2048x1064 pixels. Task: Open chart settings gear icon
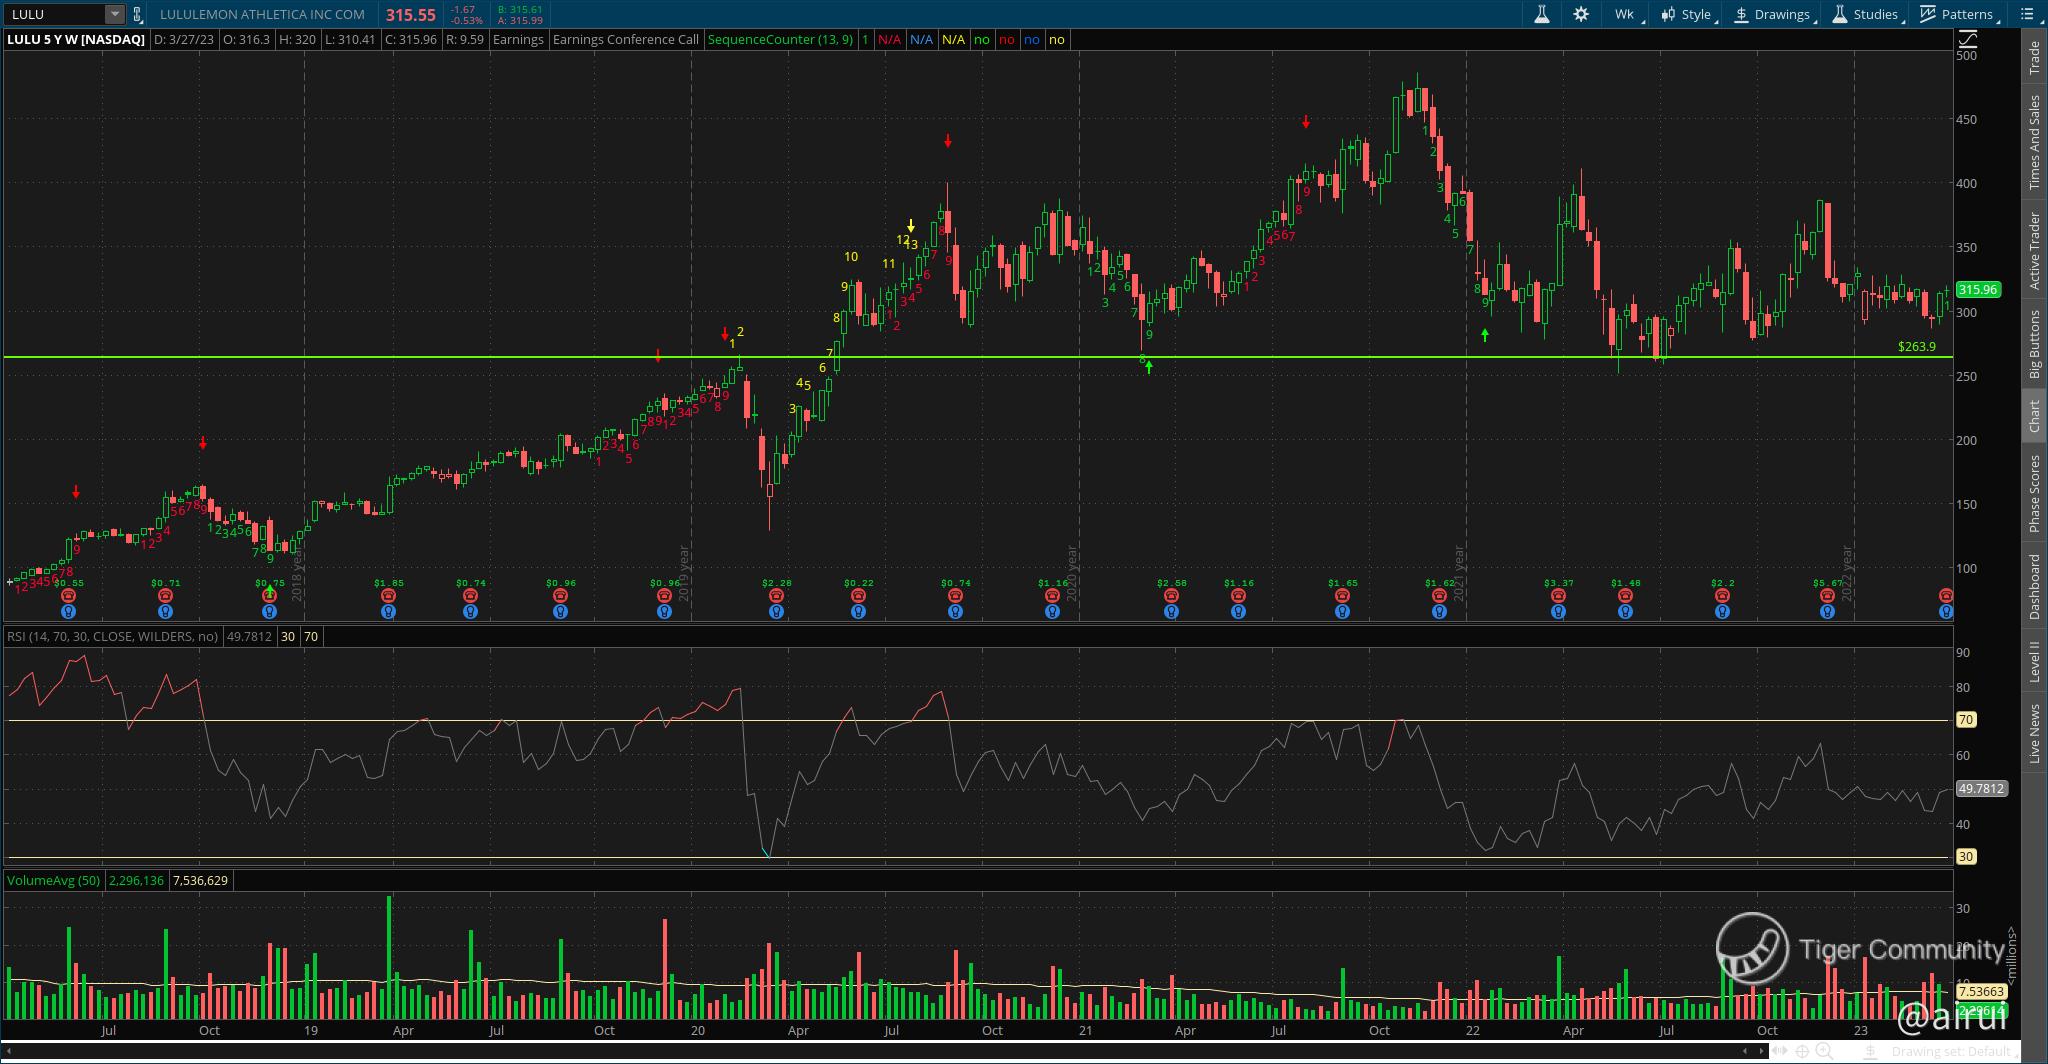pos(1581,14)
